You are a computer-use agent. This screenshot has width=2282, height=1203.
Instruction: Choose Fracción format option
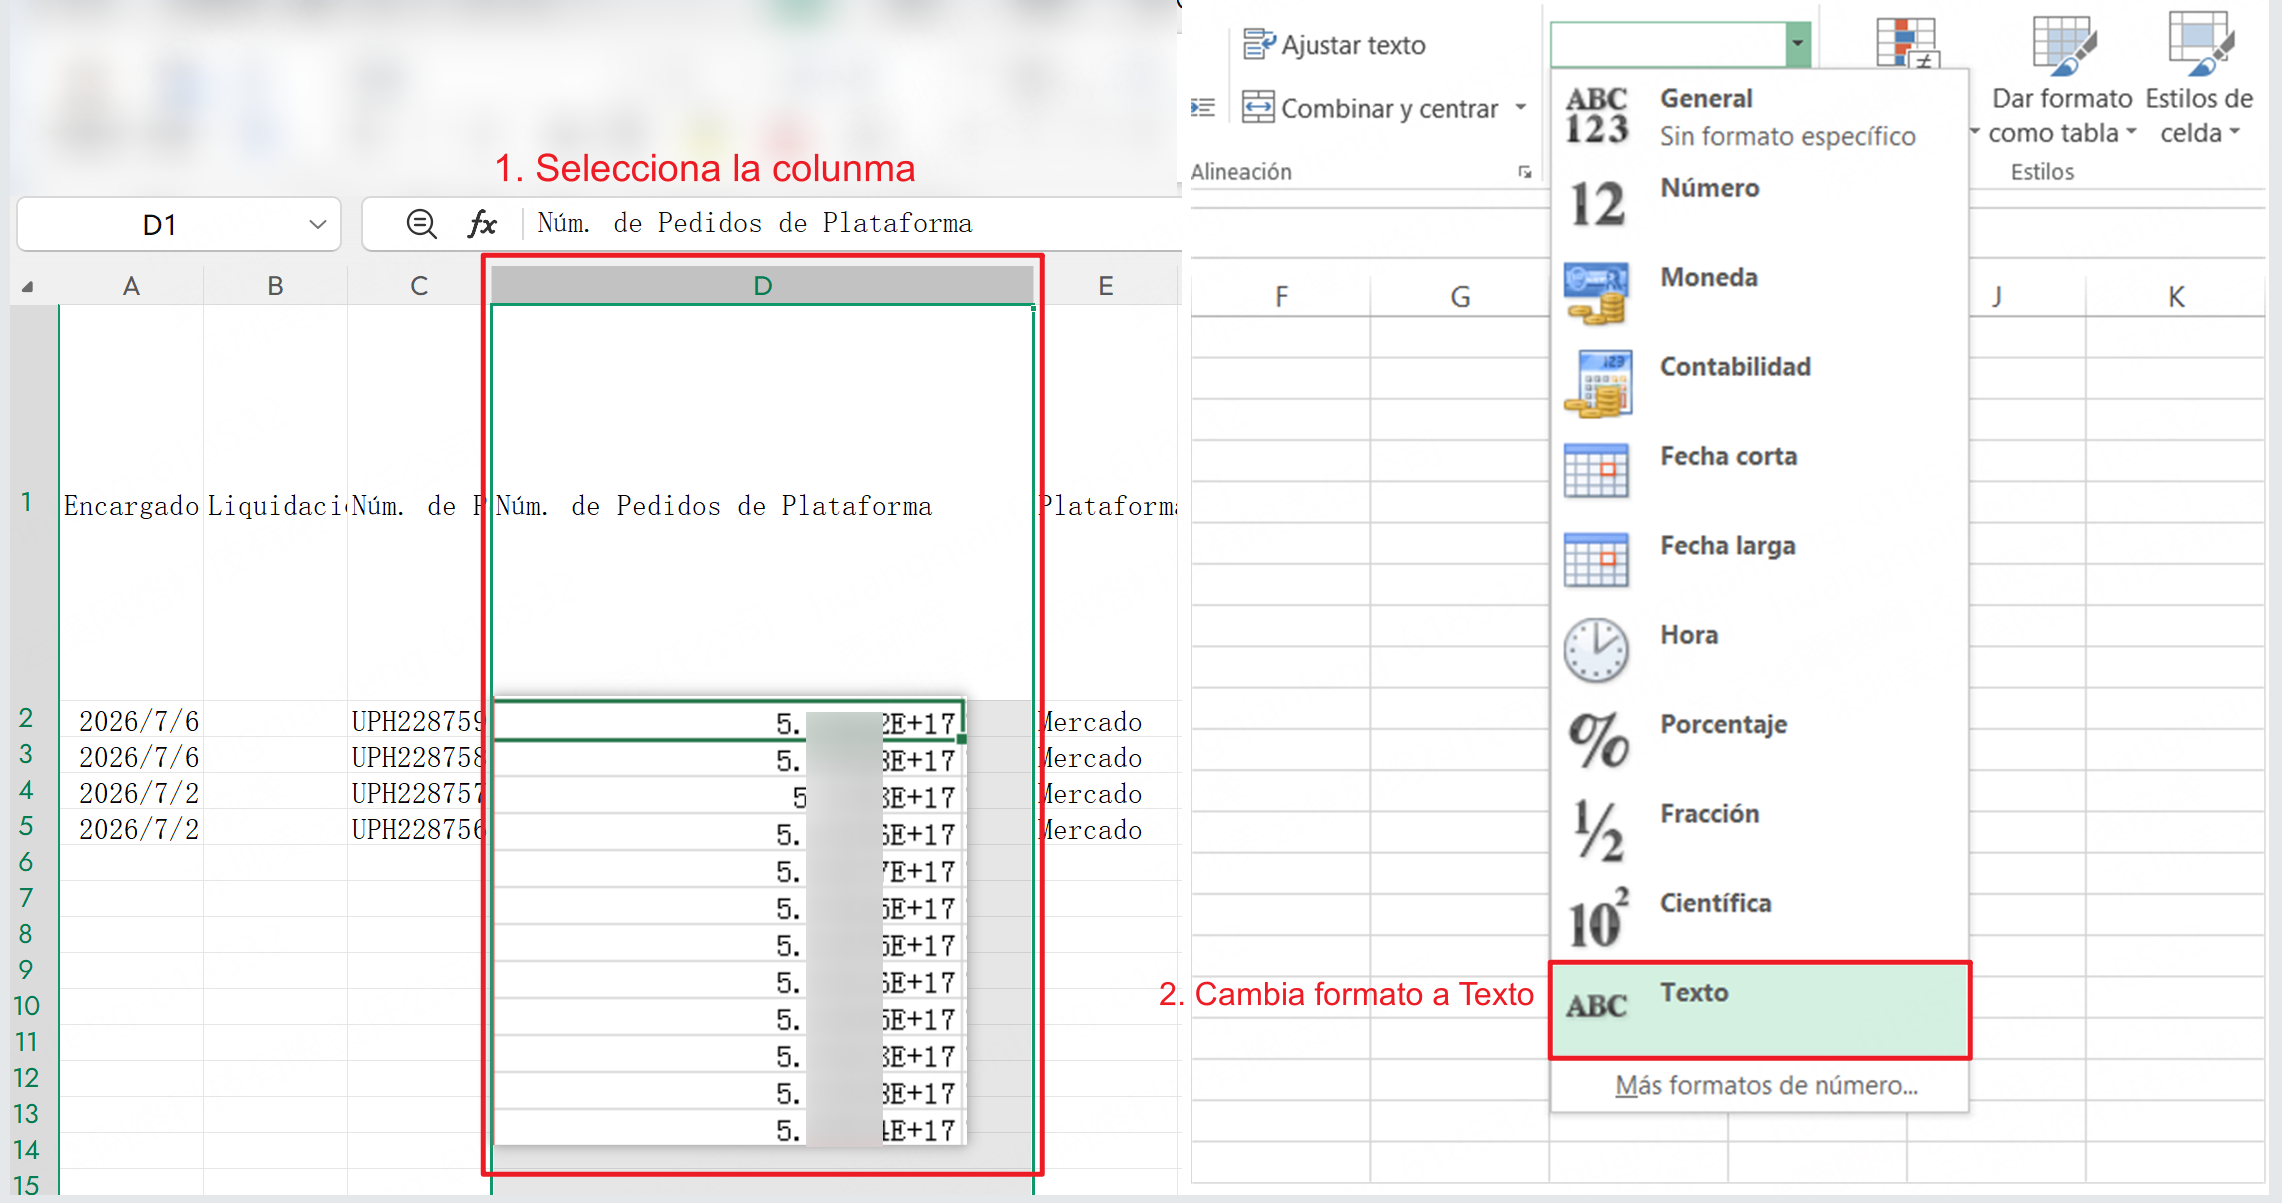click(x=1760, y=830)
